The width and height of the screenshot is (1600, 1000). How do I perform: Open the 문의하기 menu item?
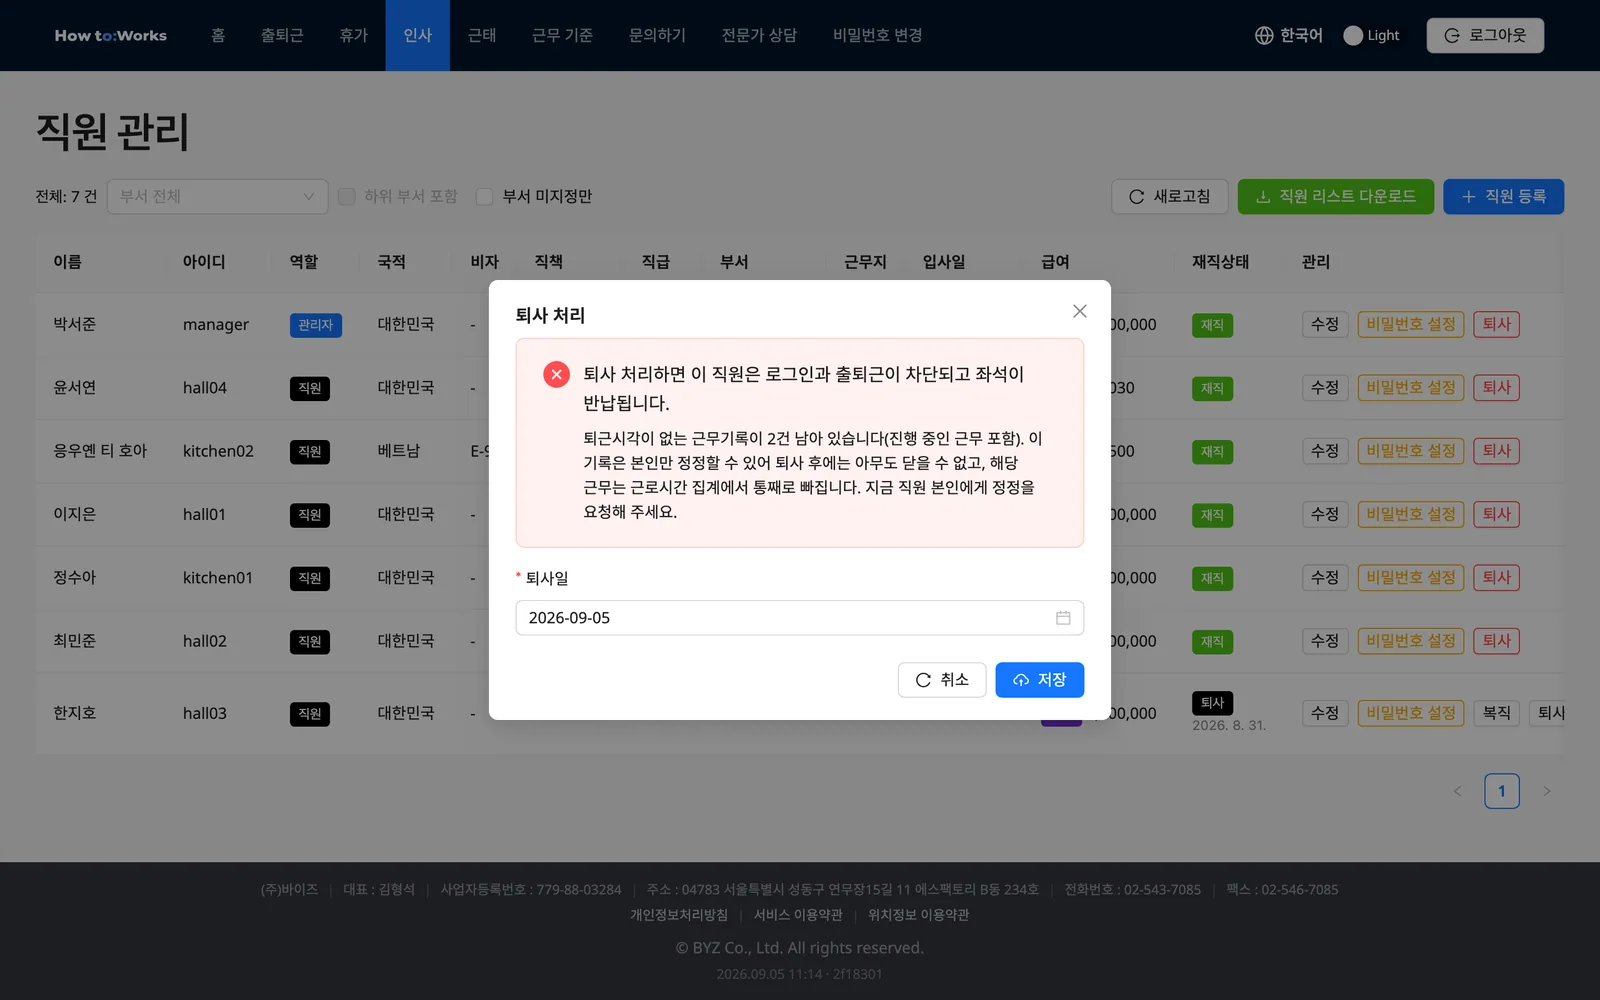(657, 35)
